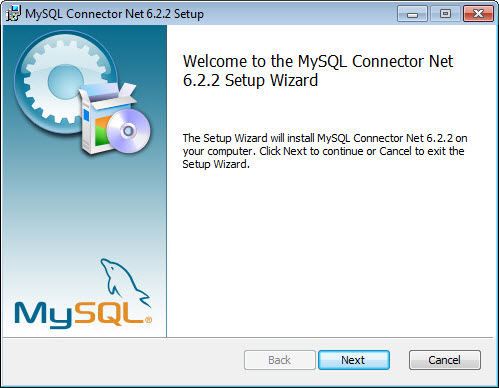Click the 'MySQL Connector Net 6.2.2 Setup' title text

pyautogui.click(x=114, y=14)
